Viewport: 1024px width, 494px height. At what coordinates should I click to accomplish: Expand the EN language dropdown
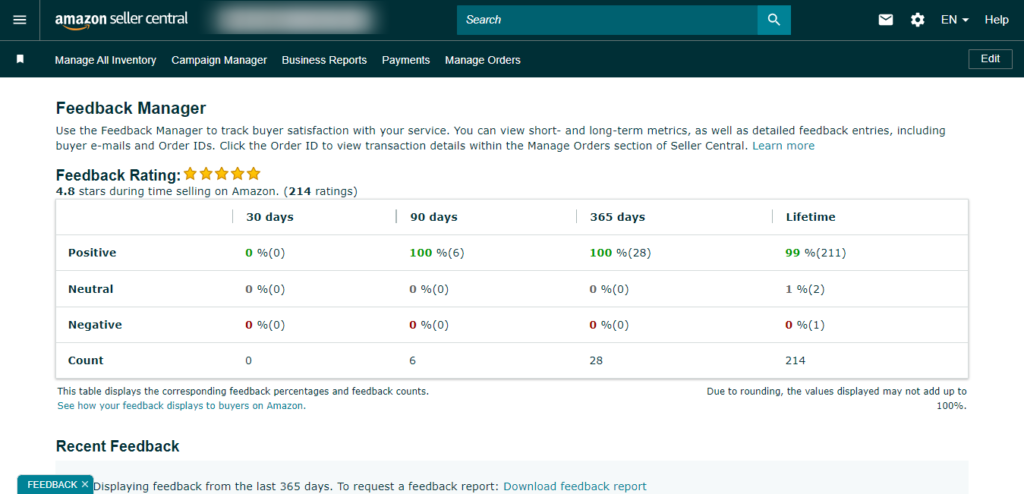[955, 20]
